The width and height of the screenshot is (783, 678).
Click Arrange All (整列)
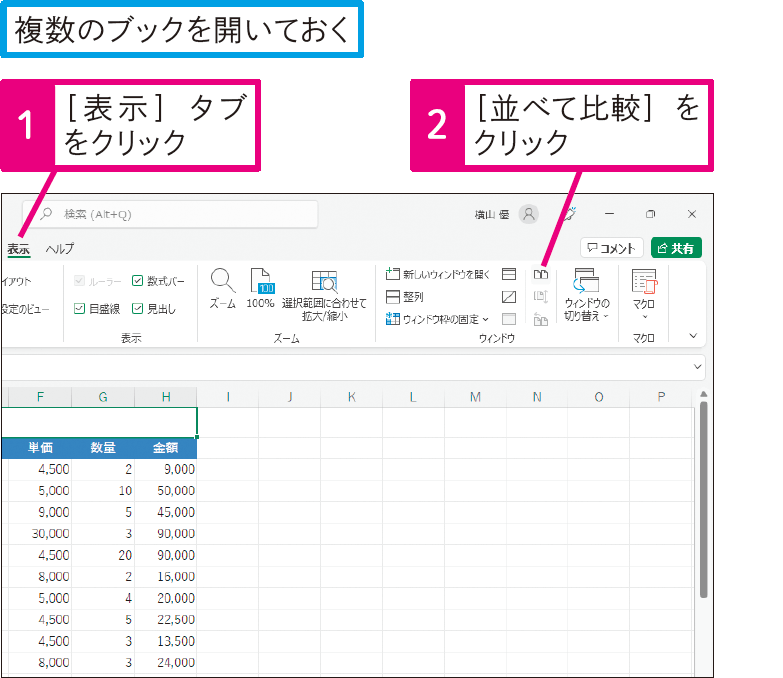(405, 297)
